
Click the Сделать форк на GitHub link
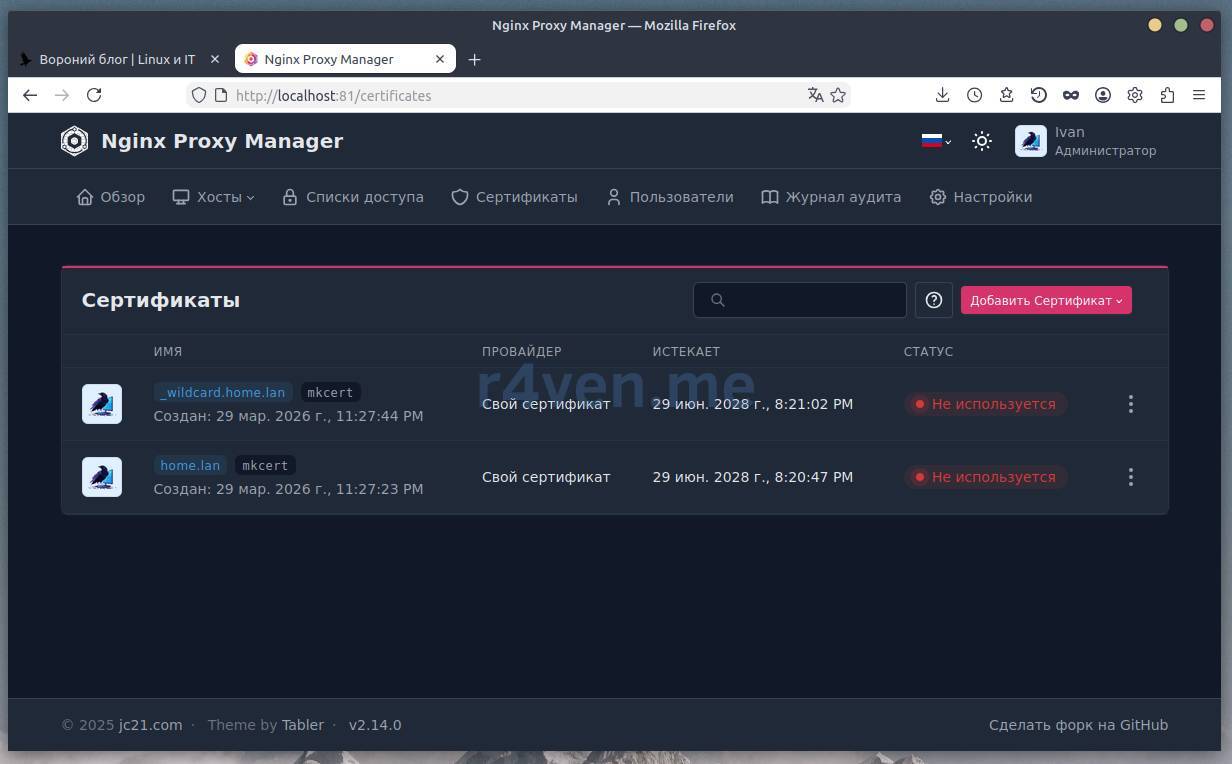point(1077,725)
